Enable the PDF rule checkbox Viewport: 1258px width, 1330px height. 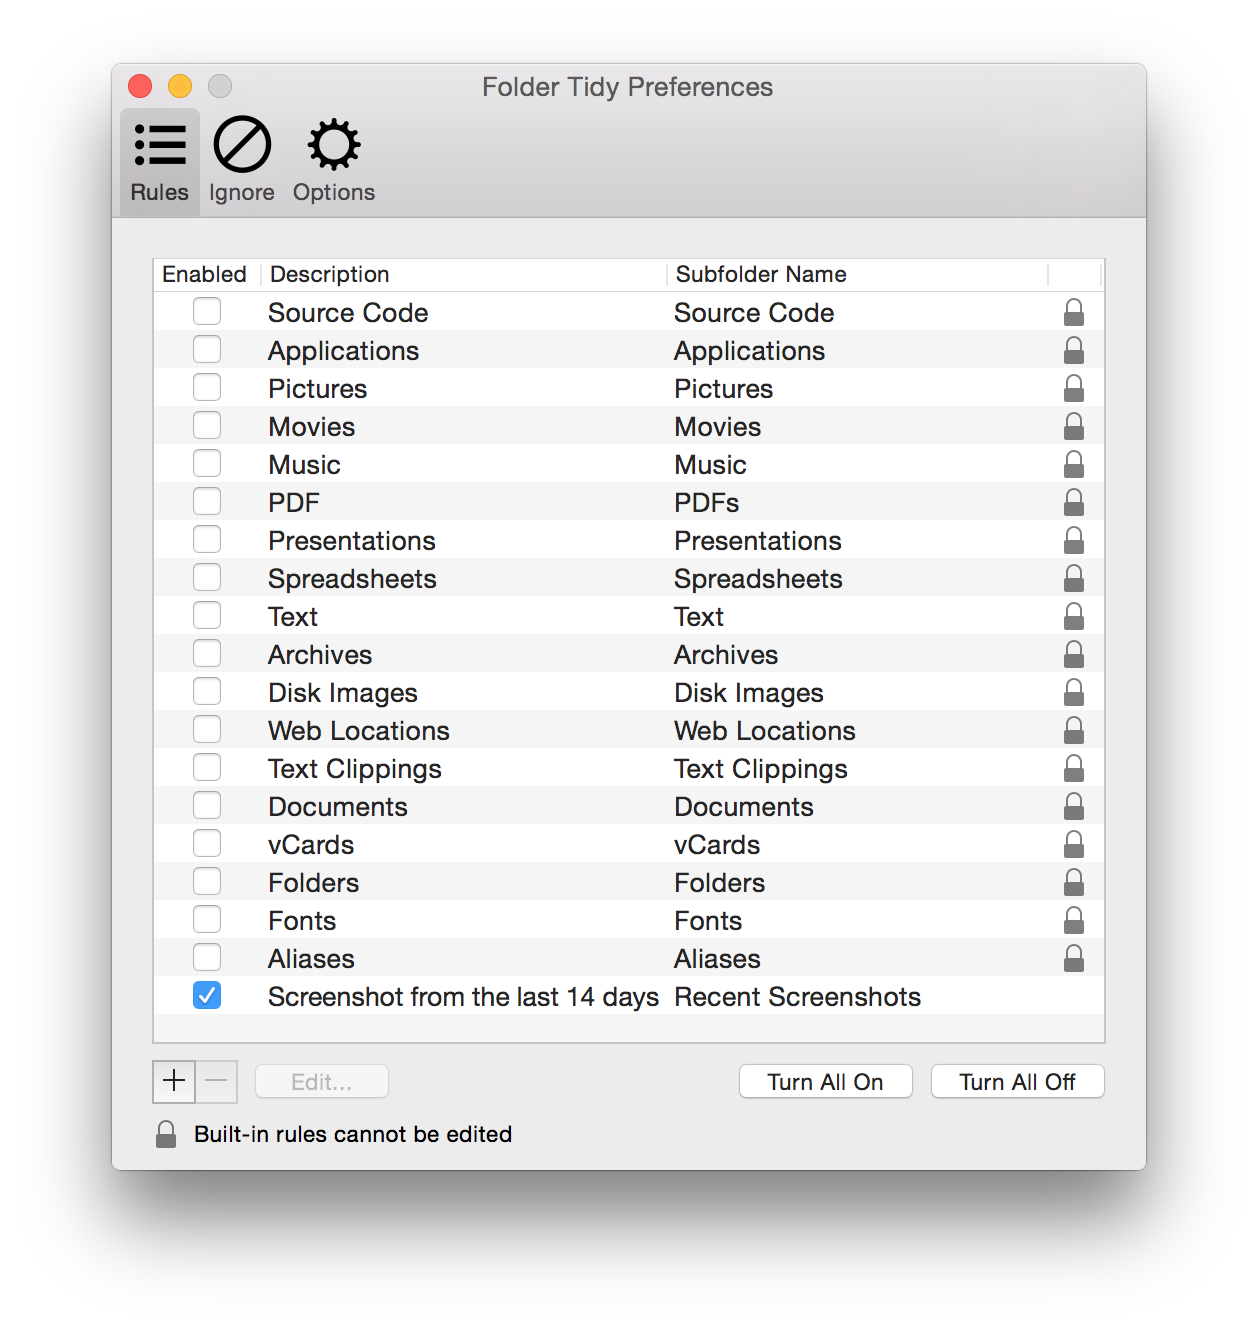coord(207,501)
